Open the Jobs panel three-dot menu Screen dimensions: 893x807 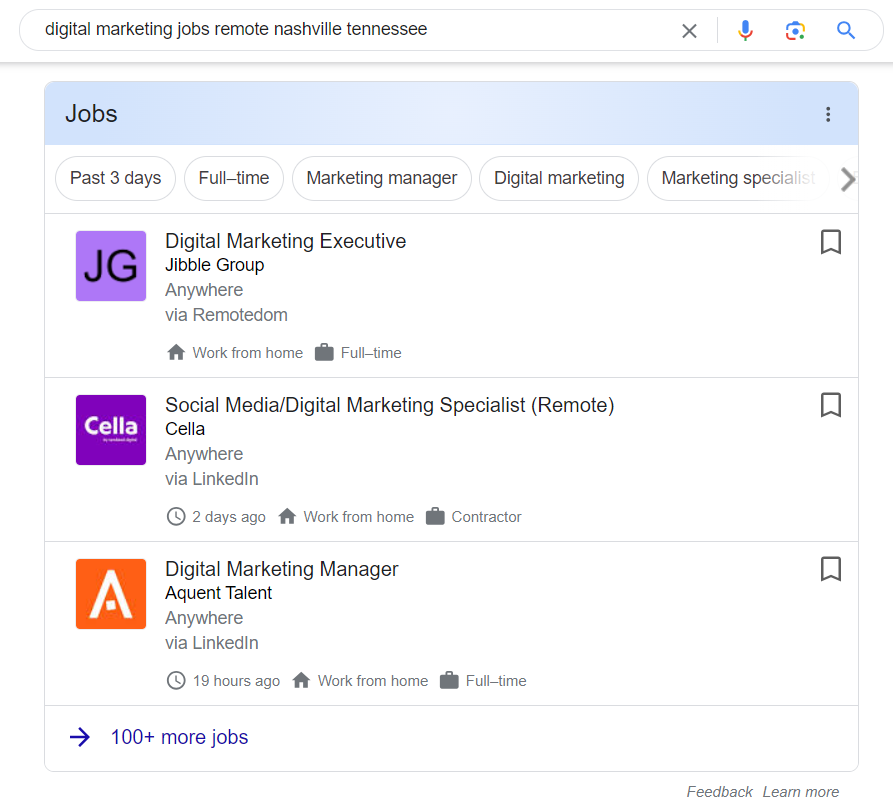828,114
